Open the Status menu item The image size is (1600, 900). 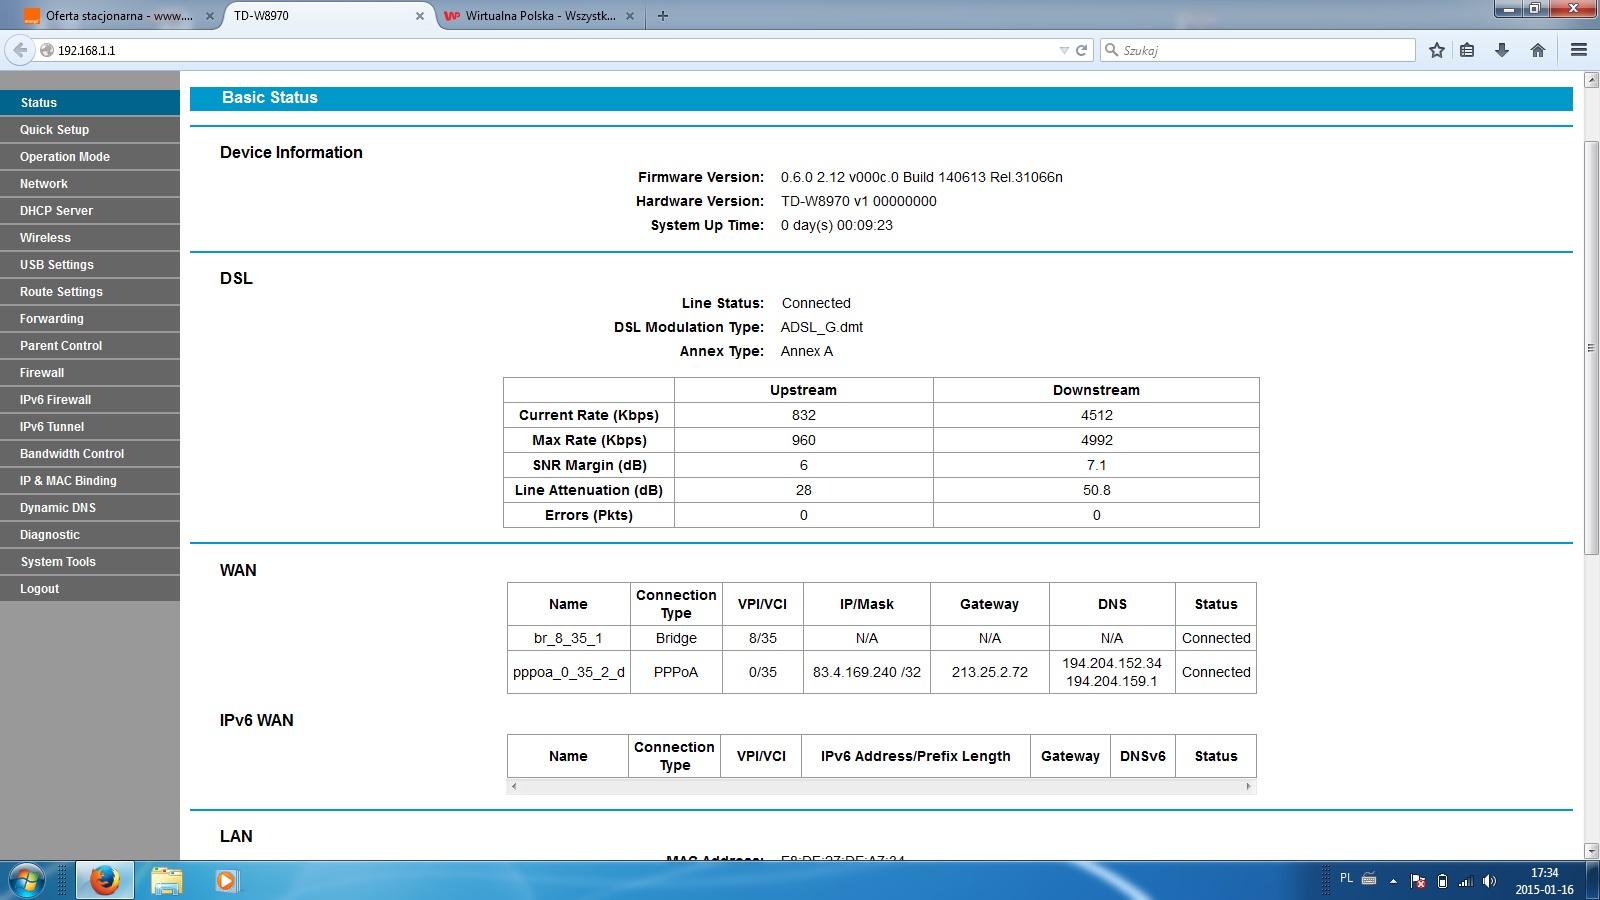(x=90, y=103)
